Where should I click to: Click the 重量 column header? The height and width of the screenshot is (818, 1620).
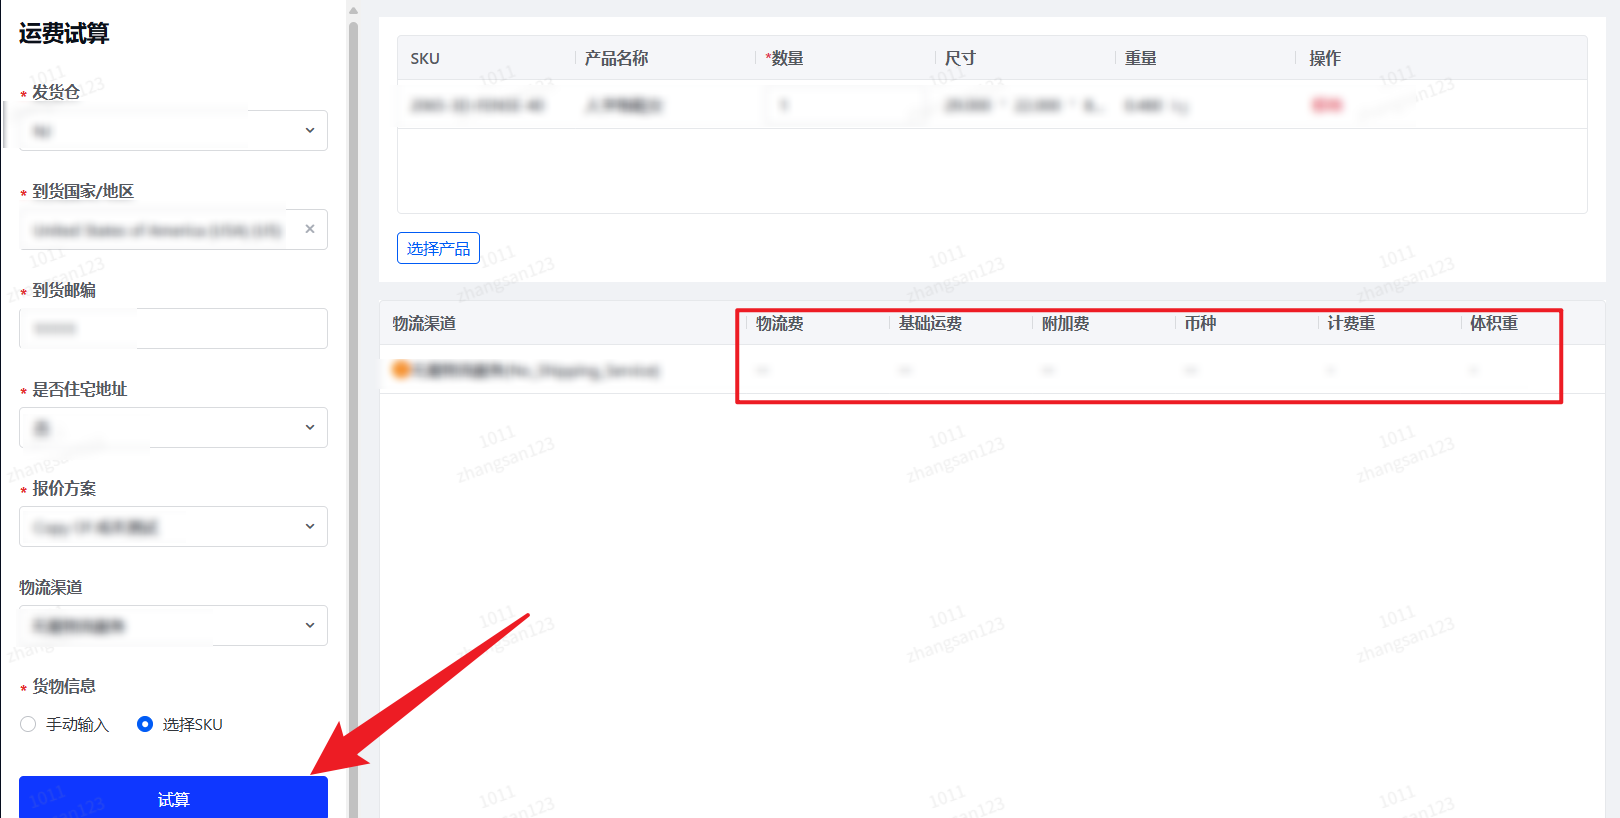coord(1141,58)
